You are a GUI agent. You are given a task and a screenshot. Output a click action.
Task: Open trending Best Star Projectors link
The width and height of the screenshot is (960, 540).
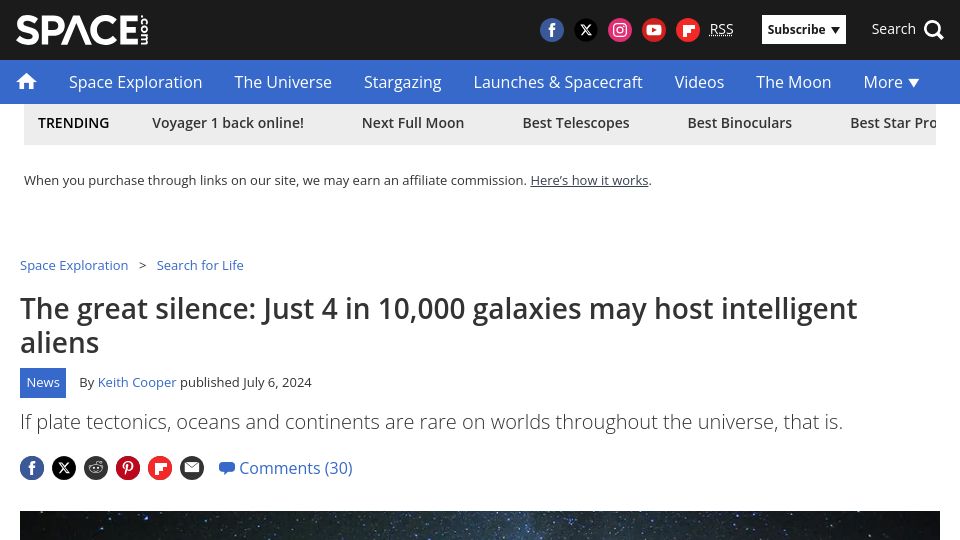[x=893, y=123]
